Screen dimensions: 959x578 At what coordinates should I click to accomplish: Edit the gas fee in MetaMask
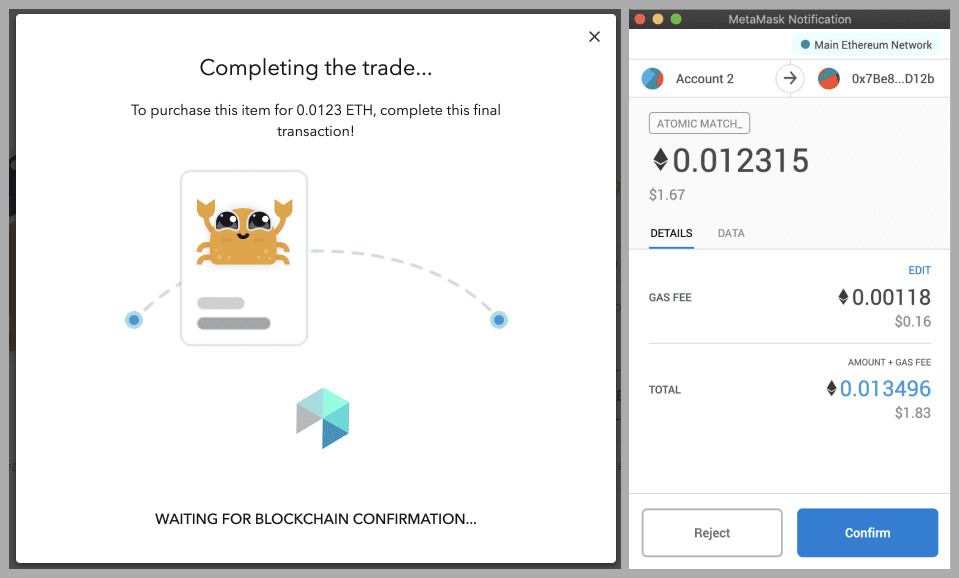point(919,270)
